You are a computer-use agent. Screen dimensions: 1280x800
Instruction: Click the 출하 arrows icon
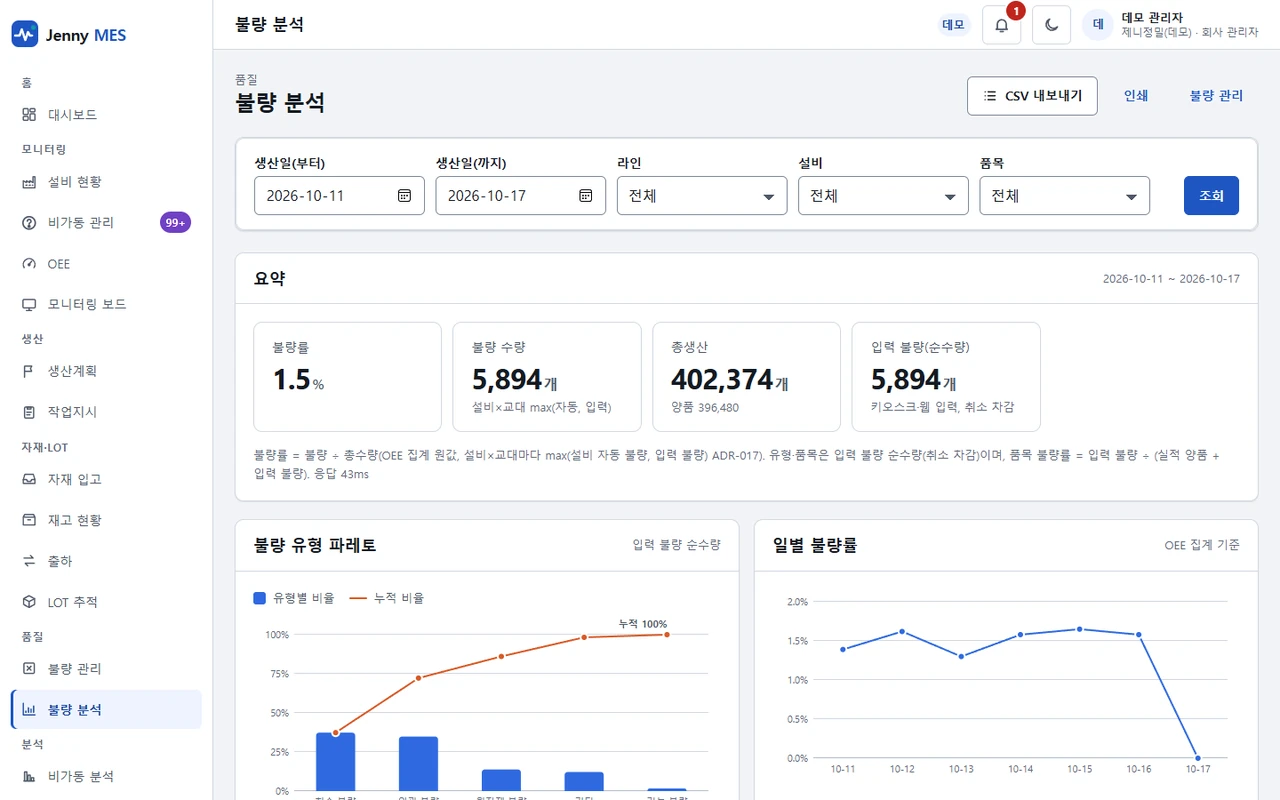(x=29, y=561)
